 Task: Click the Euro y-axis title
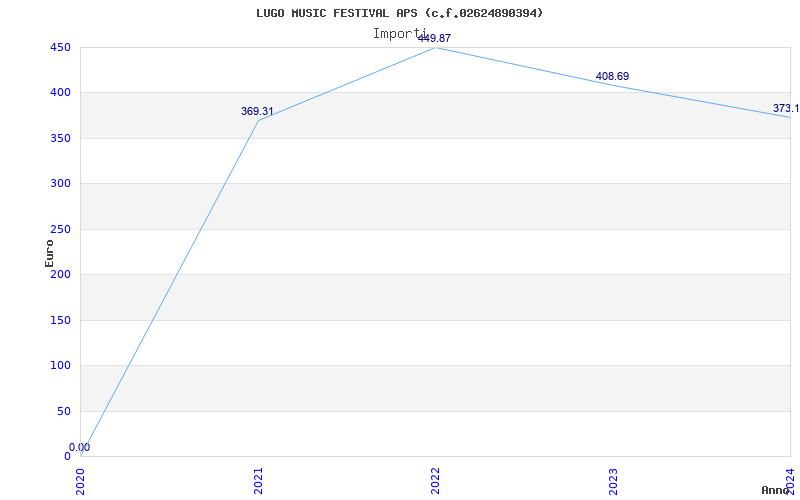tap(49, 253)
